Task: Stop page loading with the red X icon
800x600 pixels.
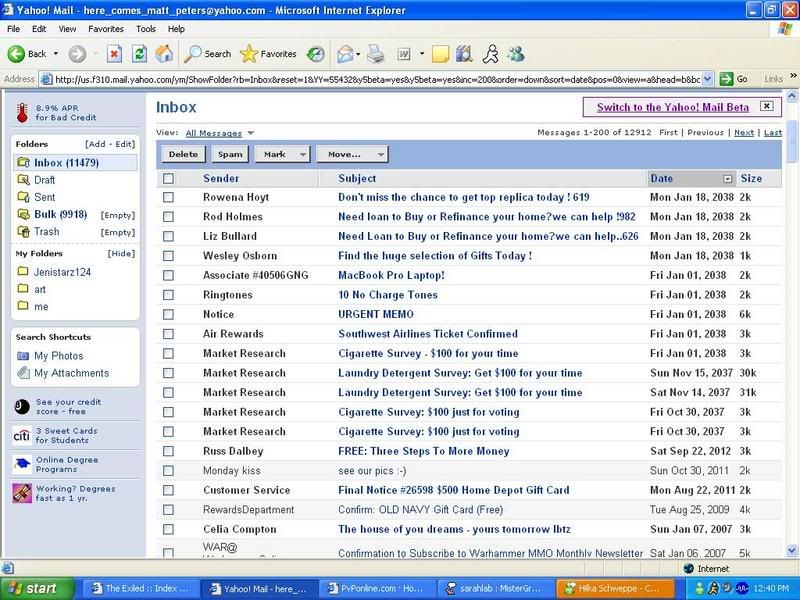Action: [x=114, y=54]
